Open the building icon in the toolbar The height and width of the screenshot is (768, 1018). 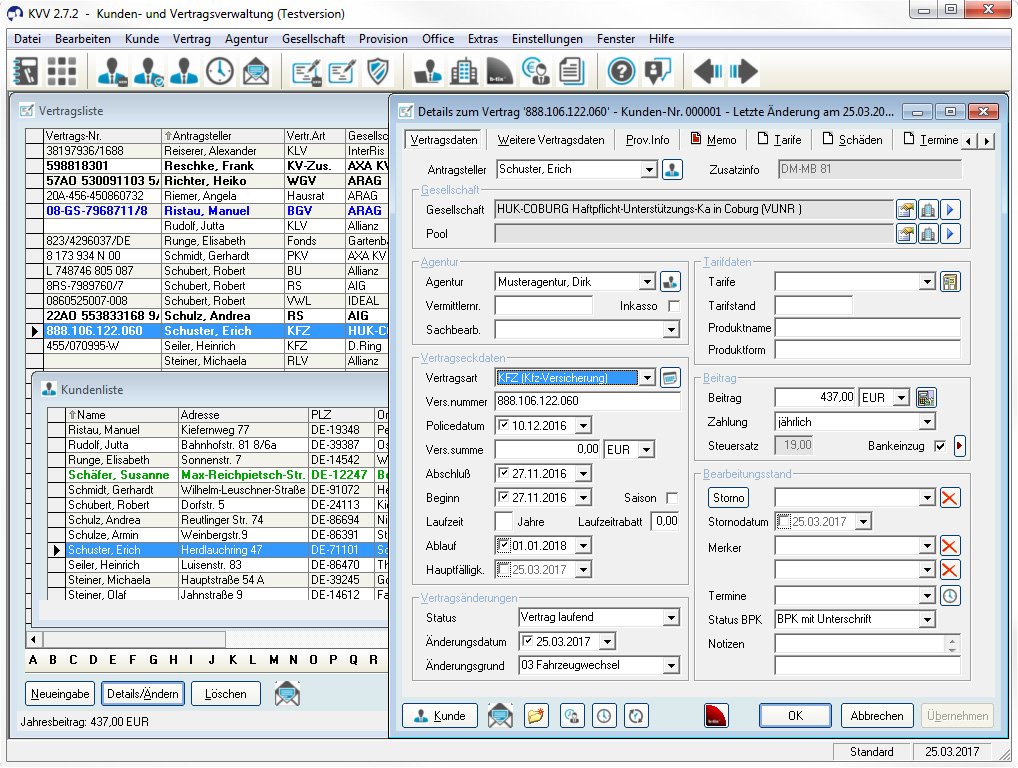click(464, 71)
